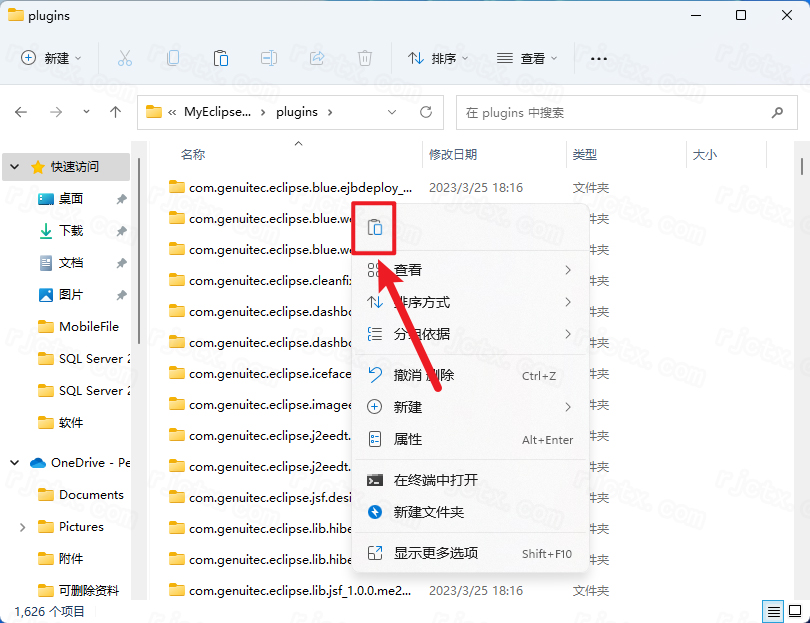Switch to large thumbnails view in status bar
This screenshot has height=623, width=810.
point(794,610)
